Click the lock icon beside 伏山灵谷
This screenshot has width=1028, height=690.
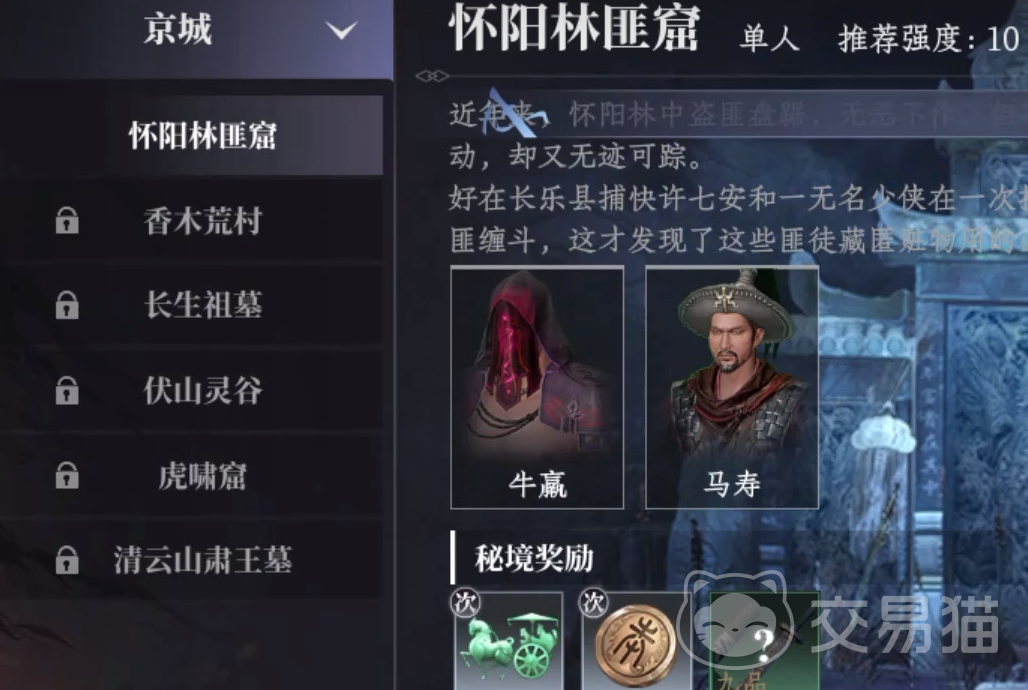(x=67, y=390)
